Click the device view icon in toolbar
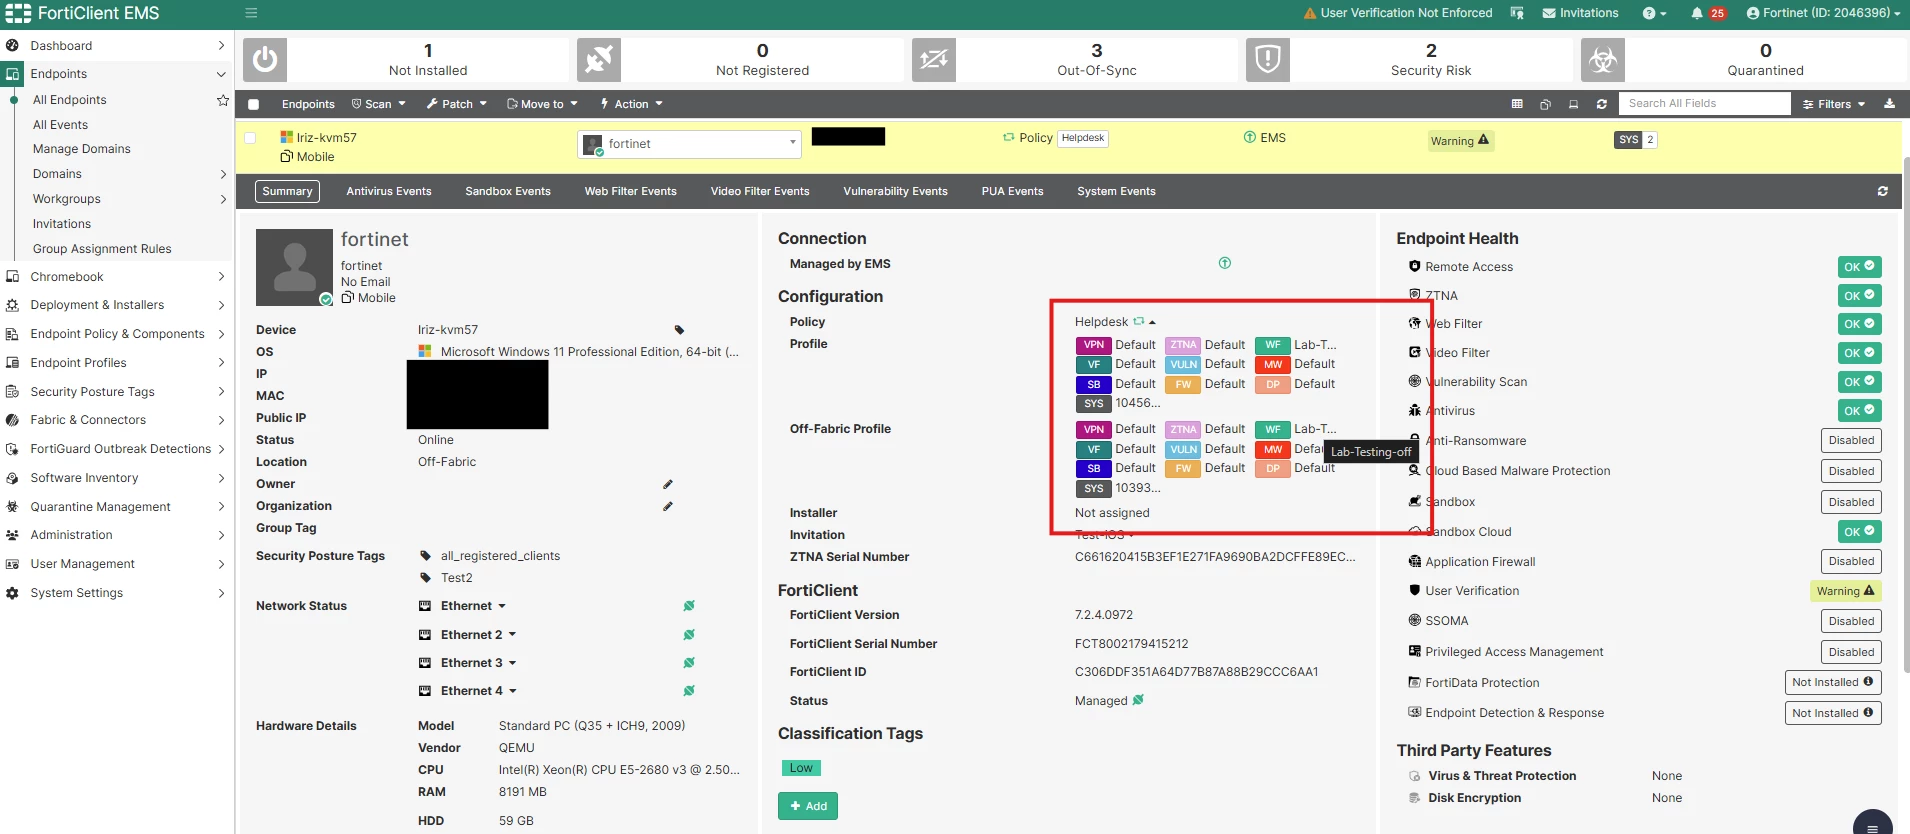 coord(1573,104)
